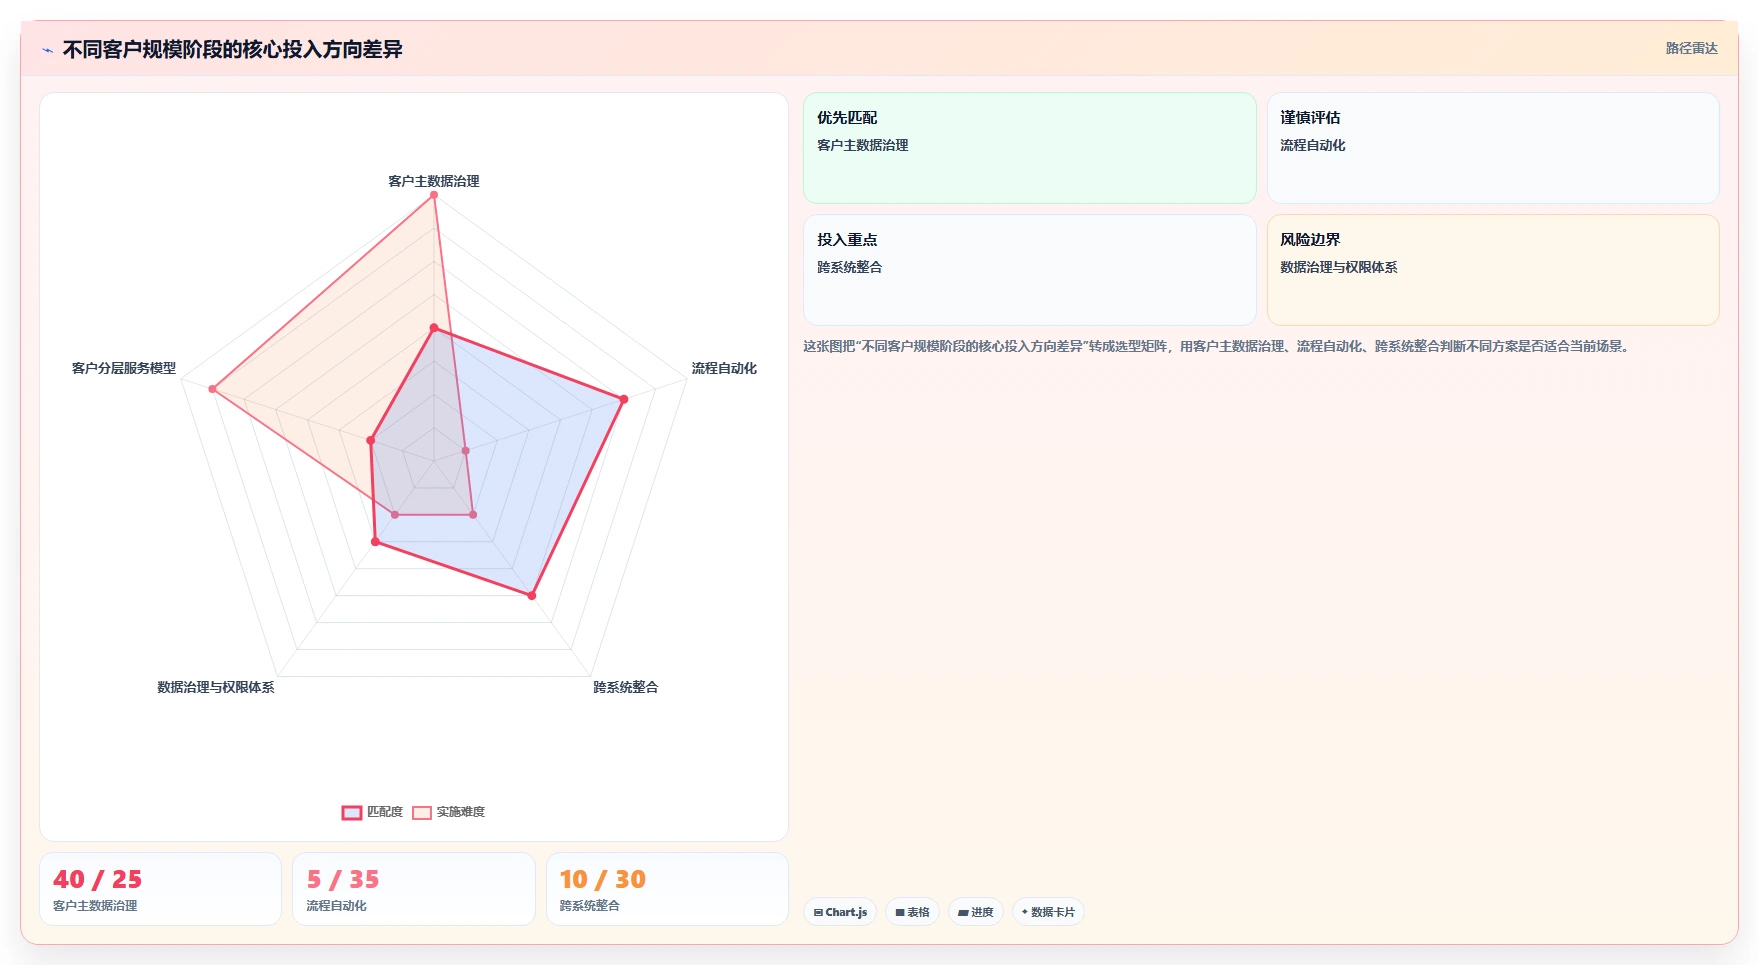Click the 匹配度 data point on 跨系统整合 axis
The width and height of the screenshot is (1759, 965).
coord(532,595)
